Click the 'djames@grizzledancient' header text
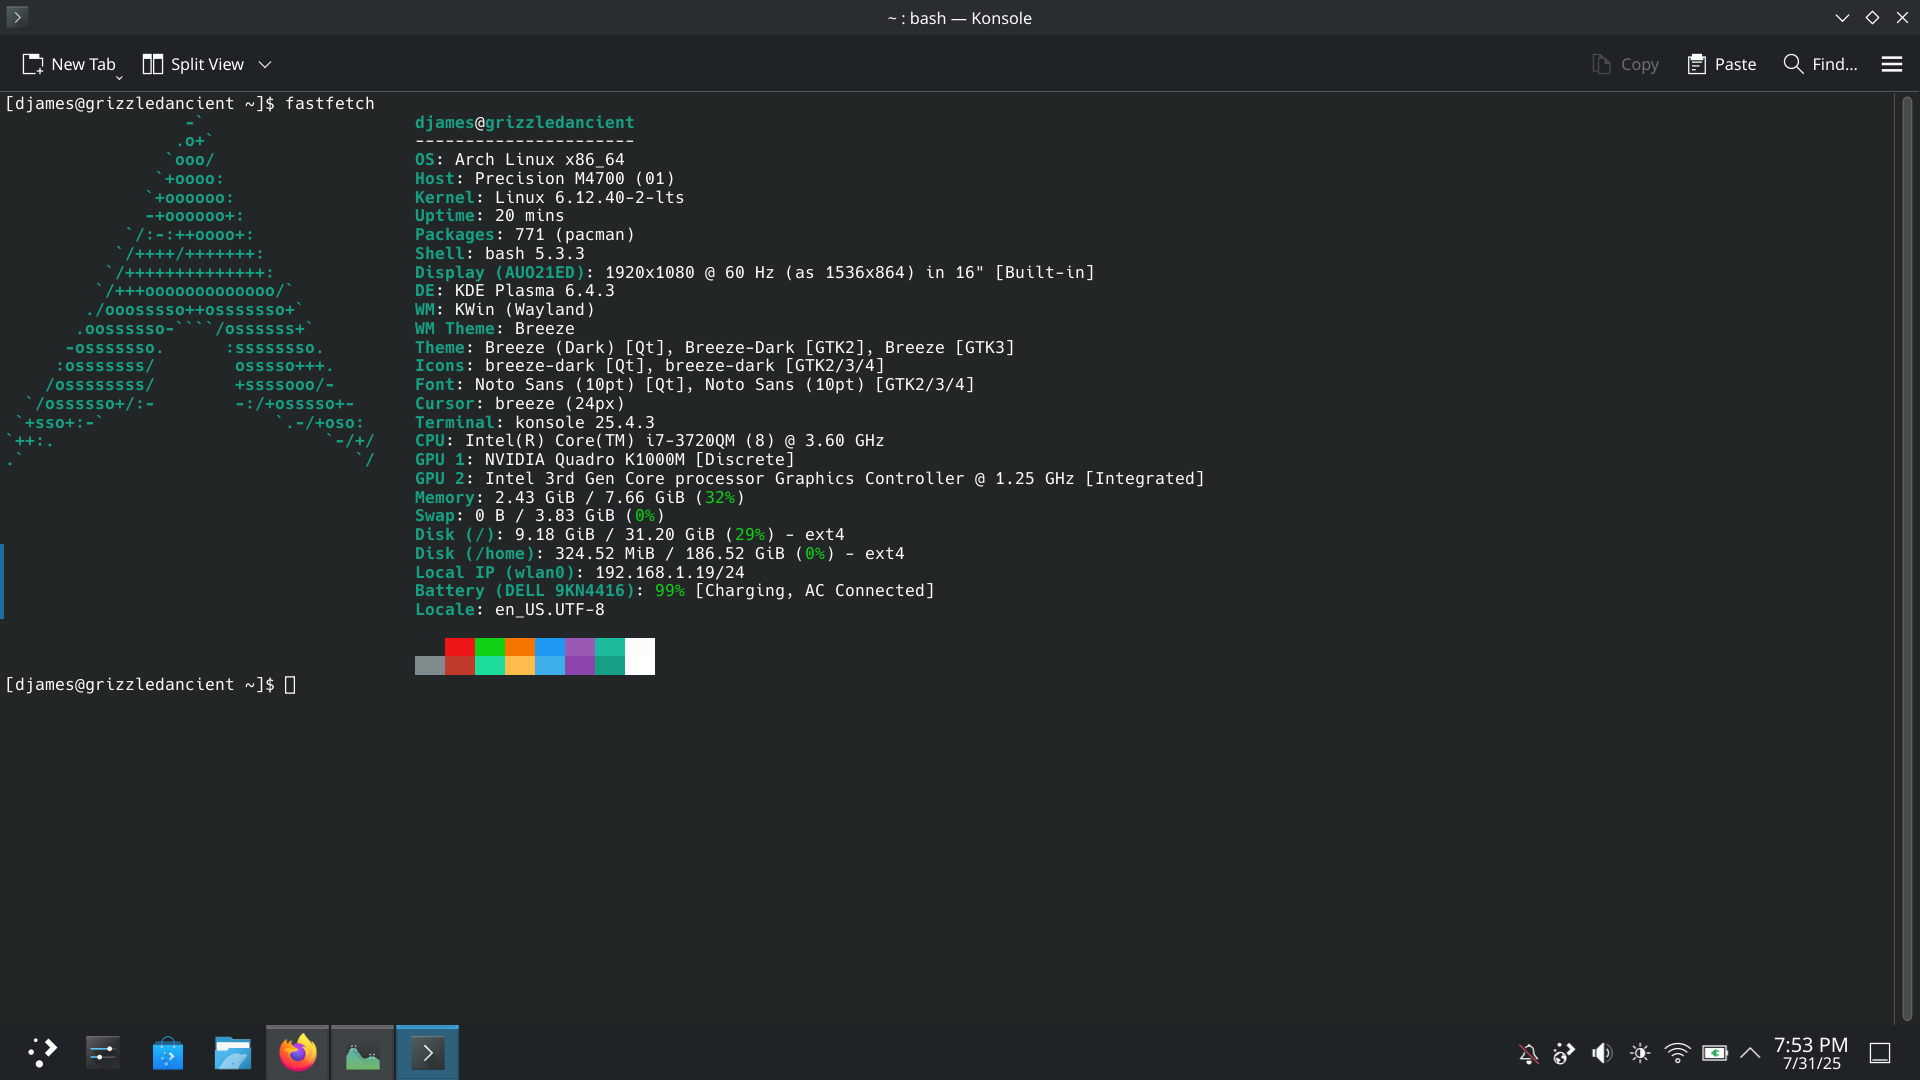This screenshot has width=1920, height=1080. [x=525, y=122]
